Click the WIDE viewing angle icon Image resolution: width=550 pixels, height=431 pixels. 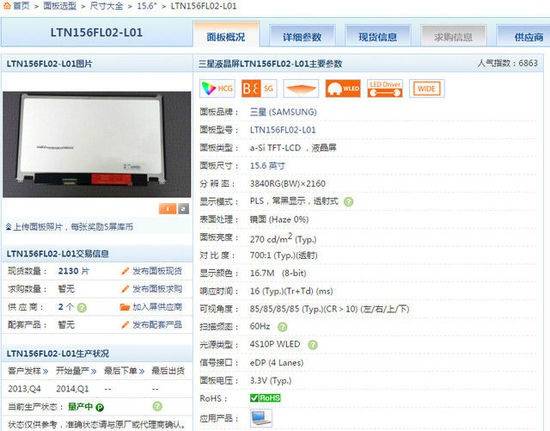(x=427, y=88)
